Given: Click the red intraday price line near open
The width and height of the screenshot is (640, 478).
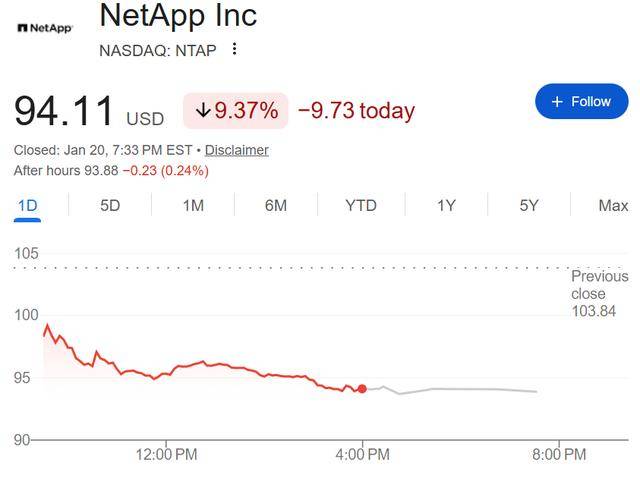Looking at the screenshot, I should (58, 339).
